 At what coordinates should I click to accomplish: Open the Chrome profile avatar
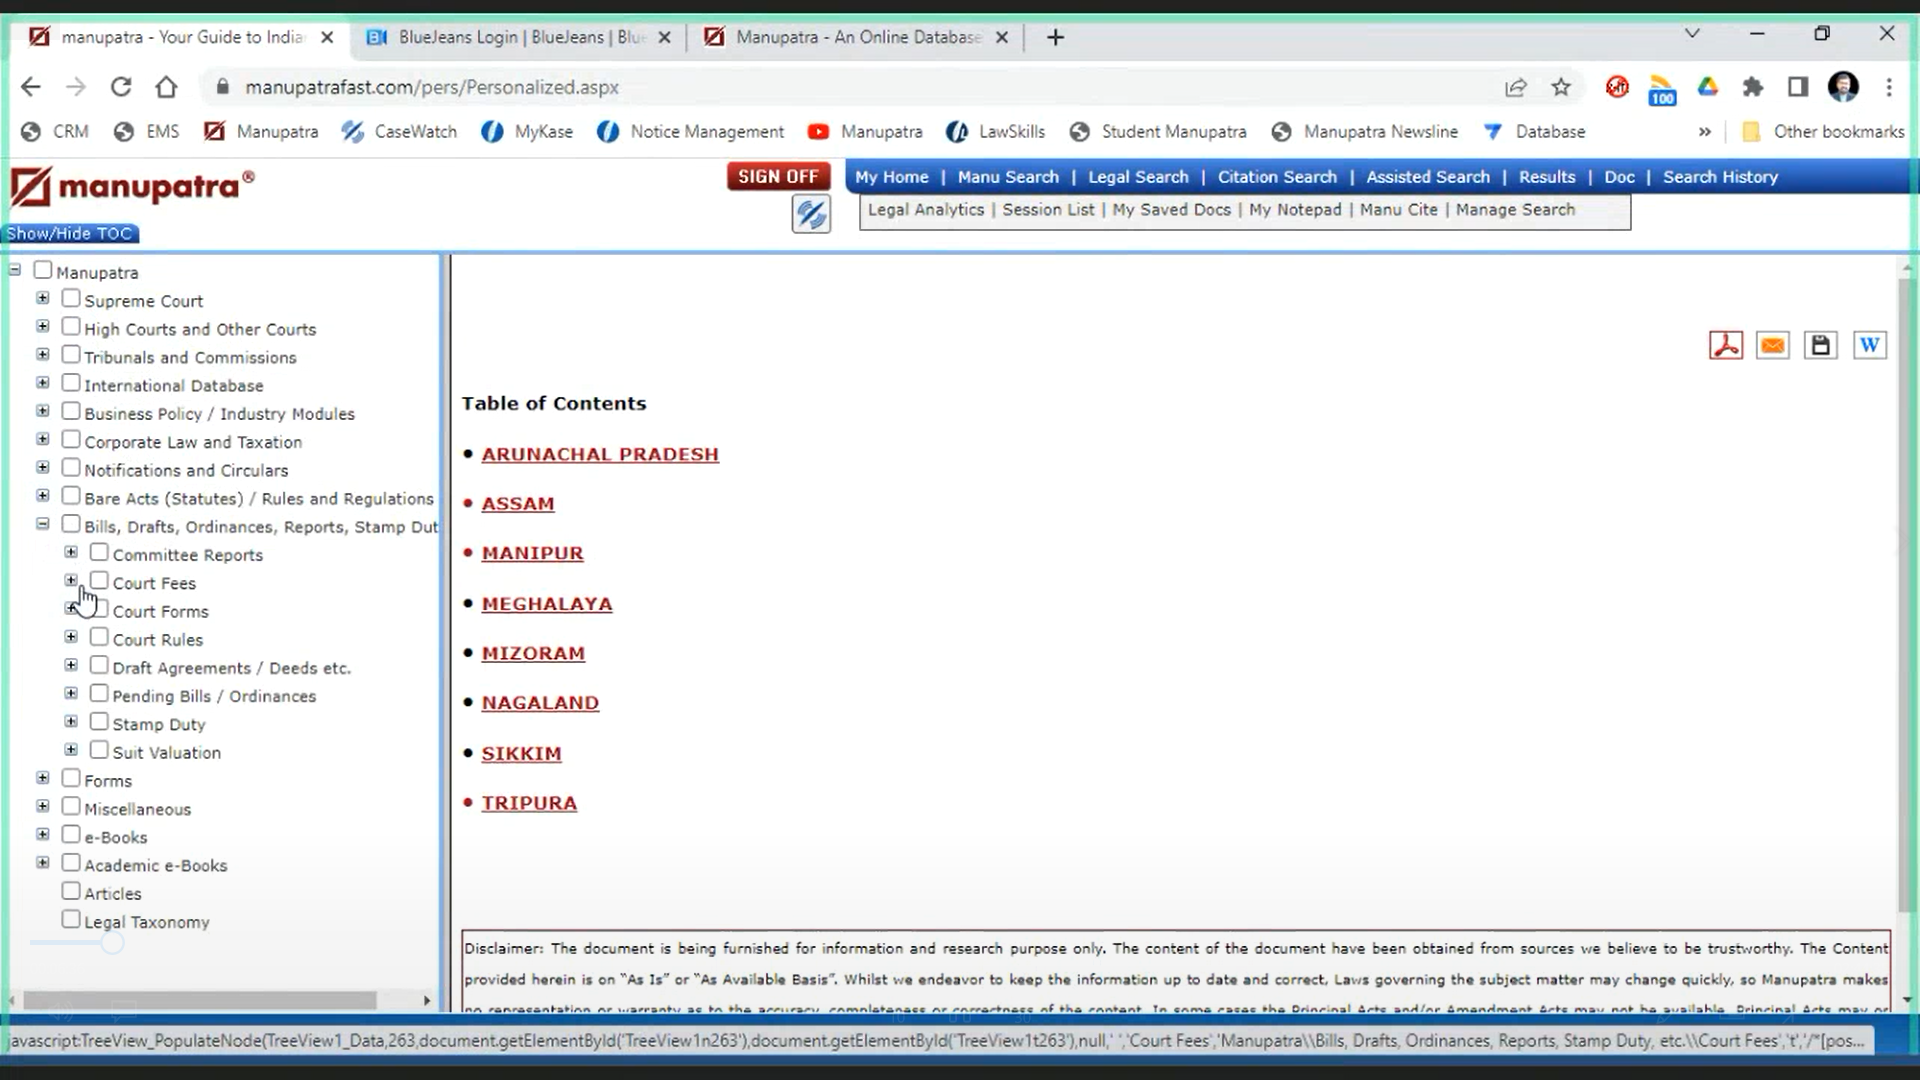pyautogui.click(x=1842, y=87)
